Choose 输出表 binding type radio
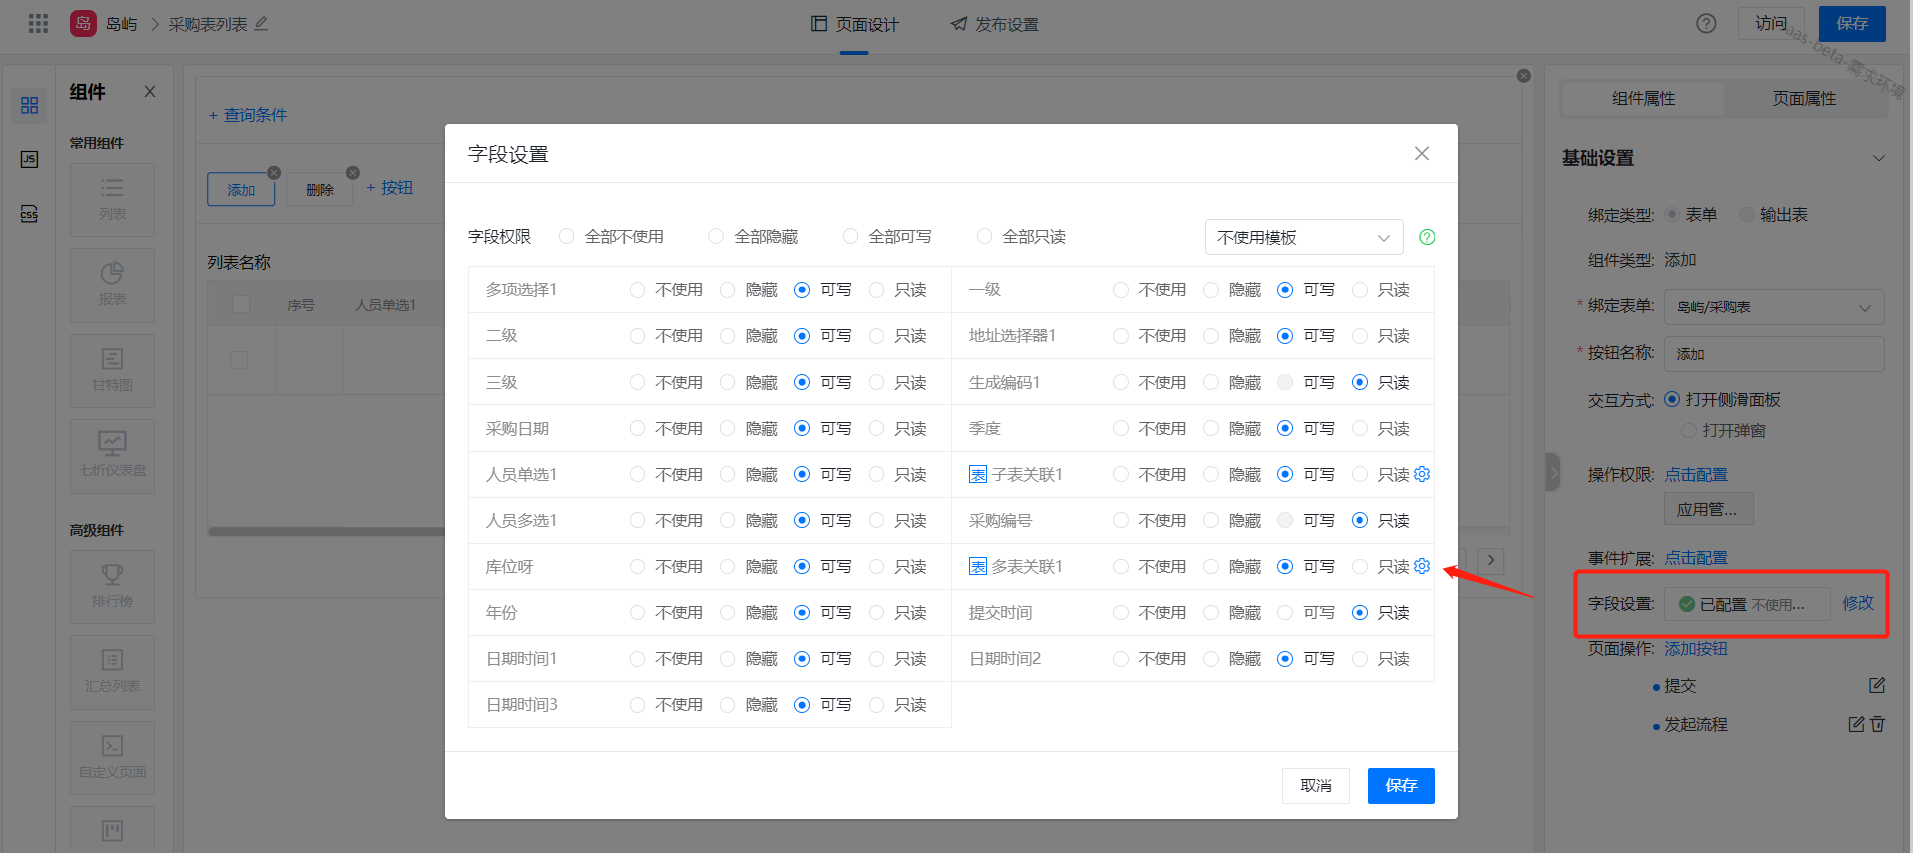The width and height of the screenshot is (1913, 853). coord(1747,214)
